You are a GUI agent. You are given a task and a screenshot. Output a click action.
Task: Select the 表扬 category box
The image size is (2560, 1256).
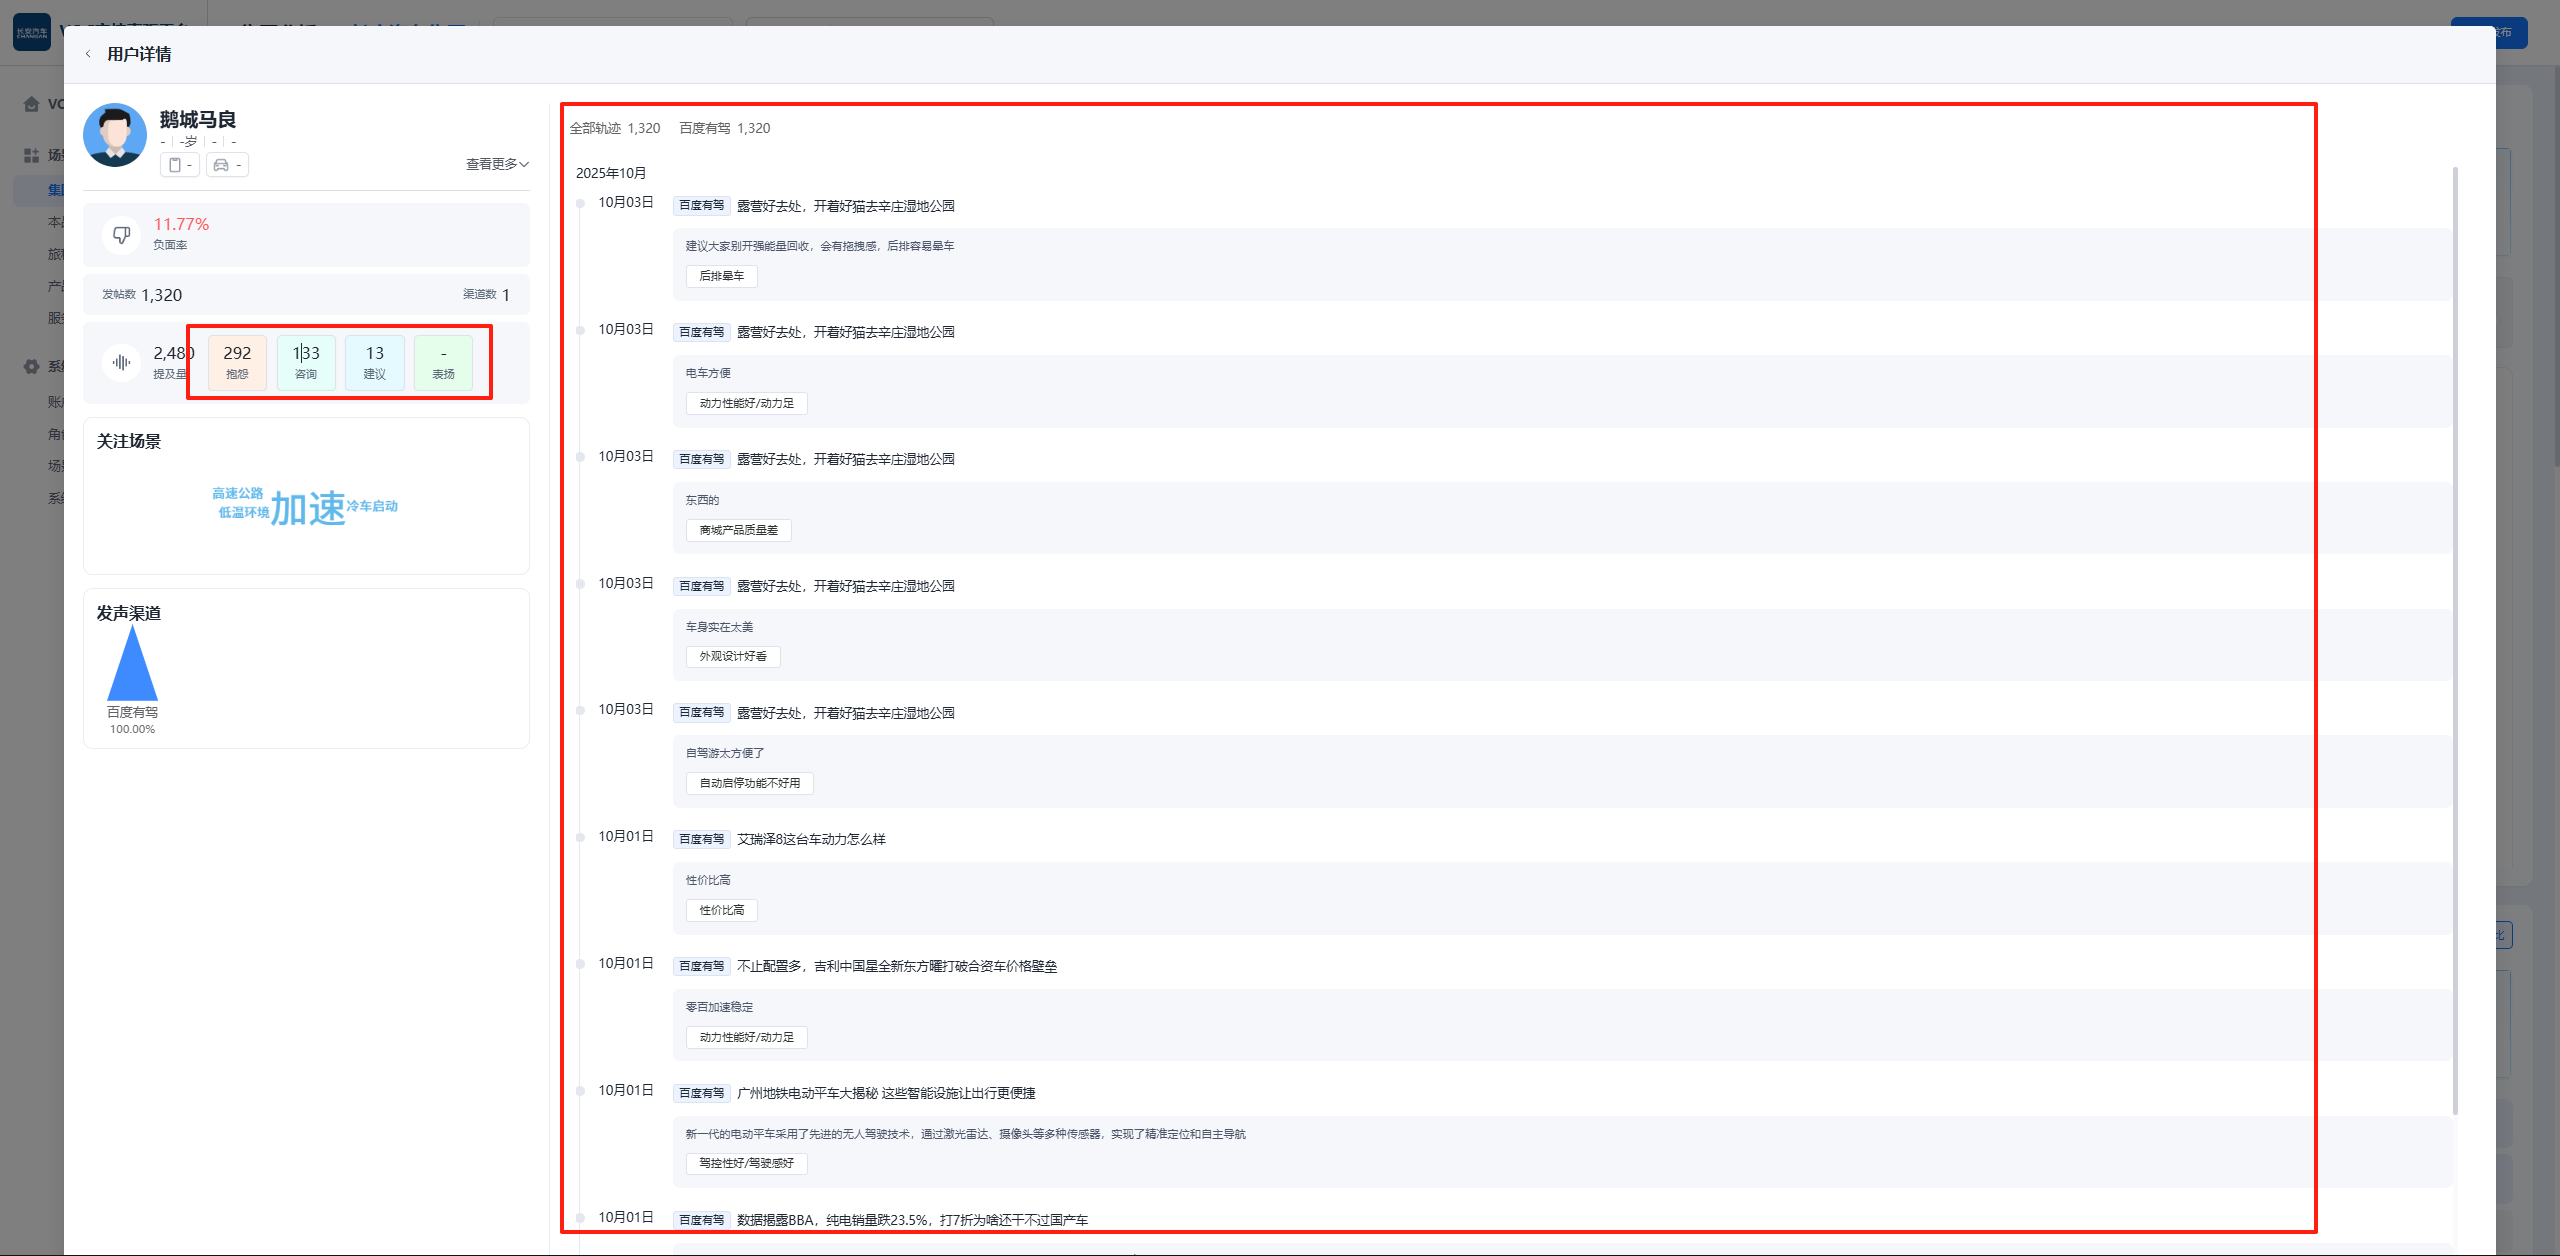tap(443, 362)
